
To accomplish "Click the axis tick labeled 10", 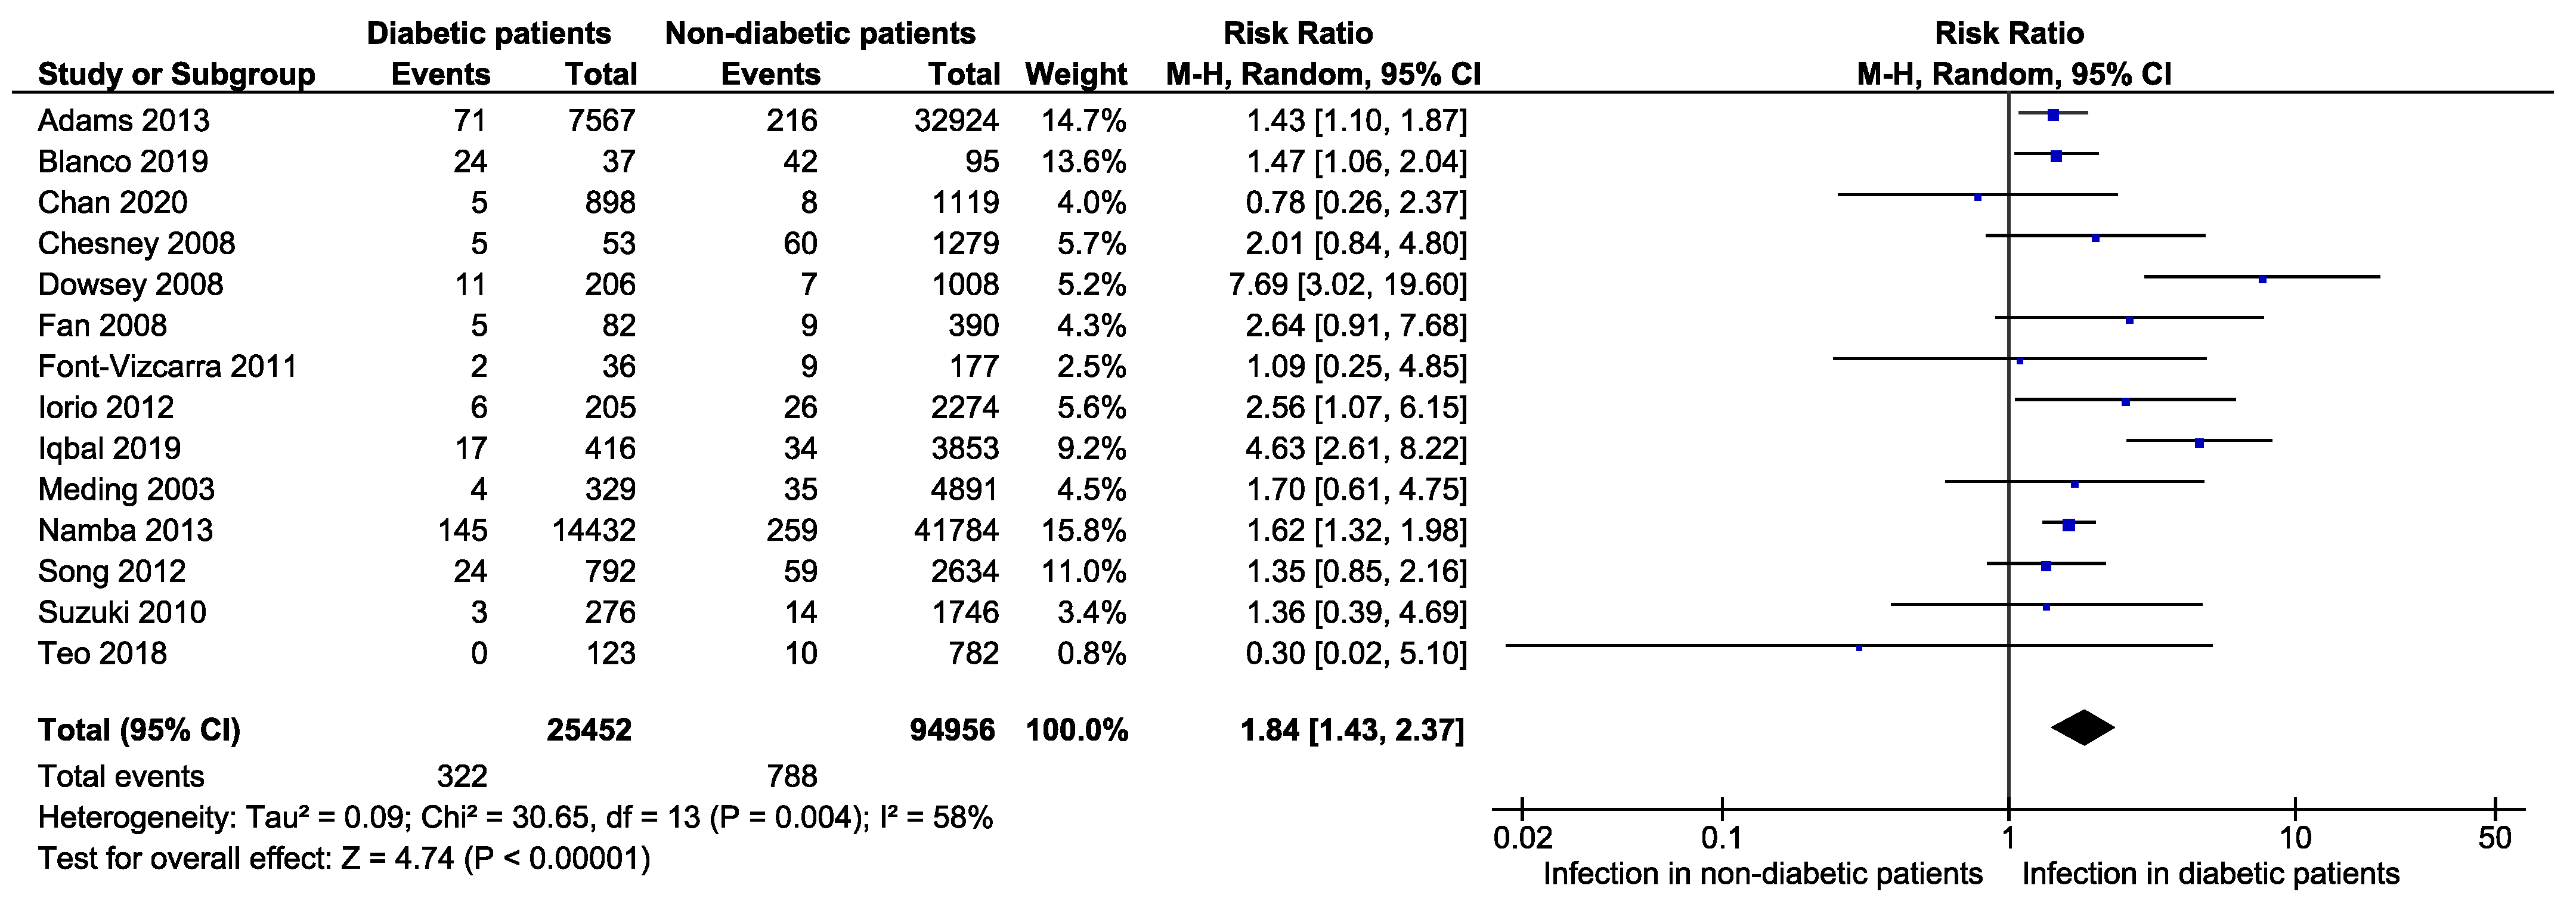I will pyautogui.click(x=2295, y=837).
